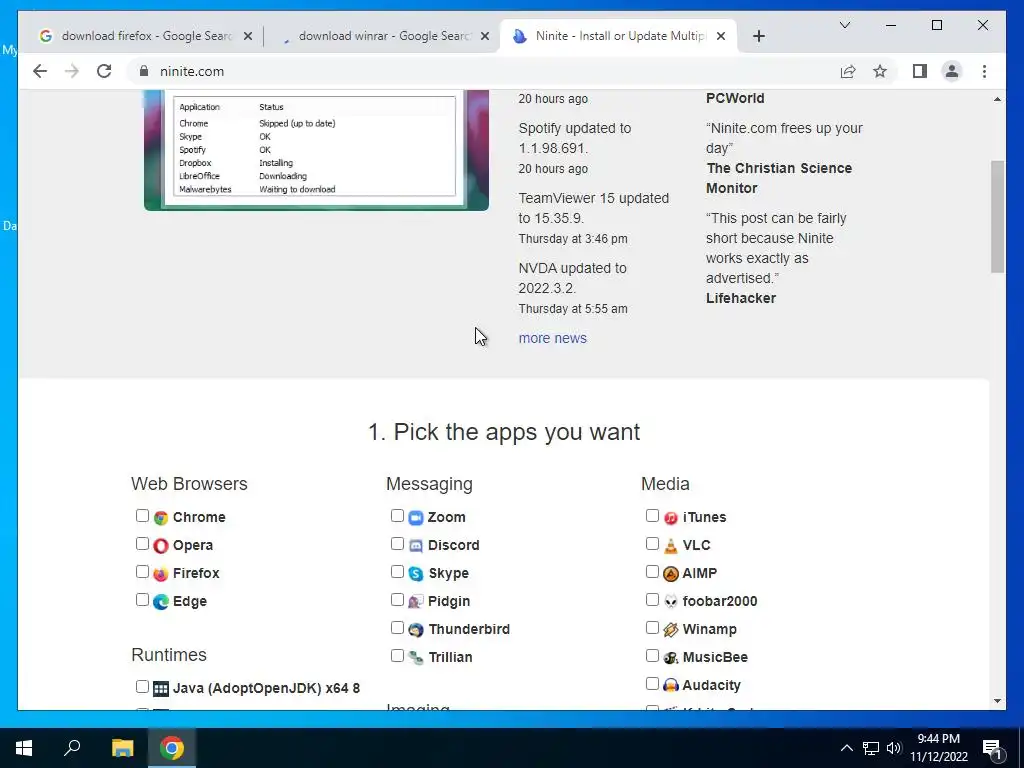Click the Thunderbird app icon
The width and height of the screenshot is (1024, 768).
tap(416, 630)
